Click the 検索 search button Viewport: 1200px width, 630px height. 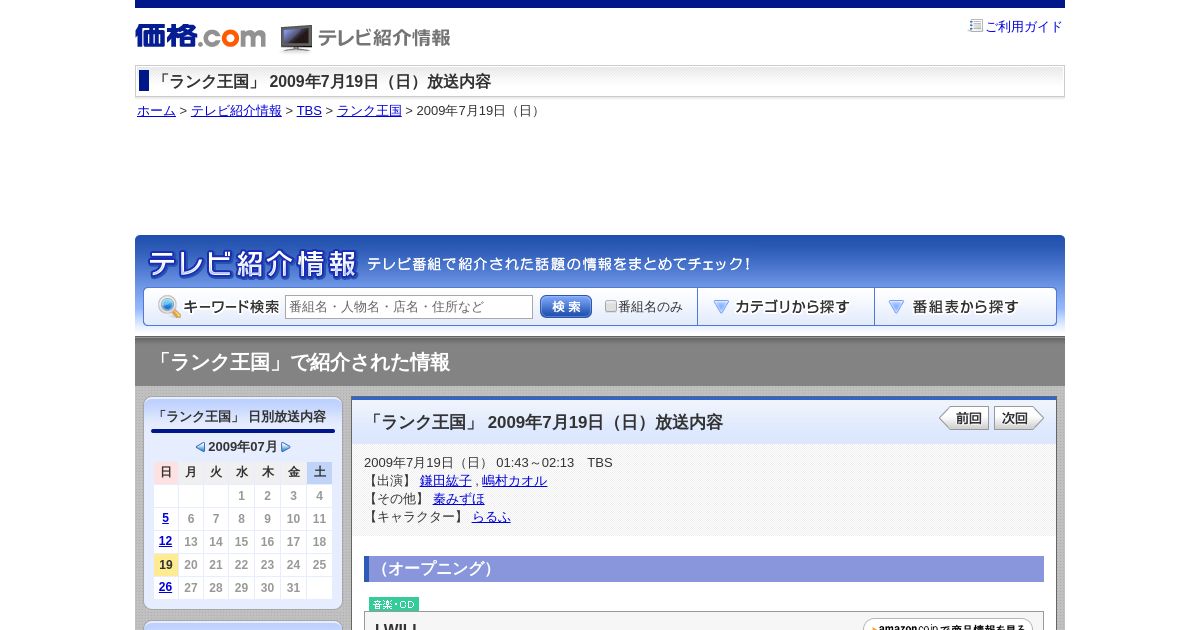[566, 307]
